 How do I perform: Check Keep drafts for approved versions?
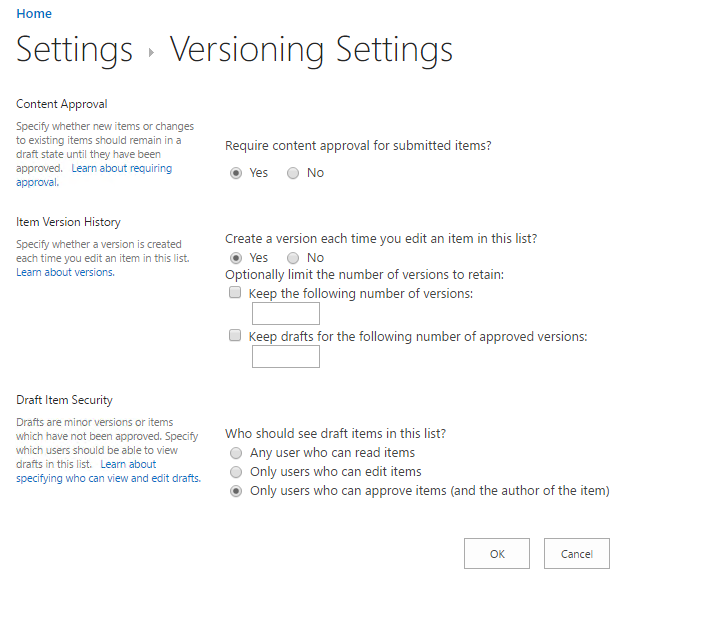click(x=236, y=336)
